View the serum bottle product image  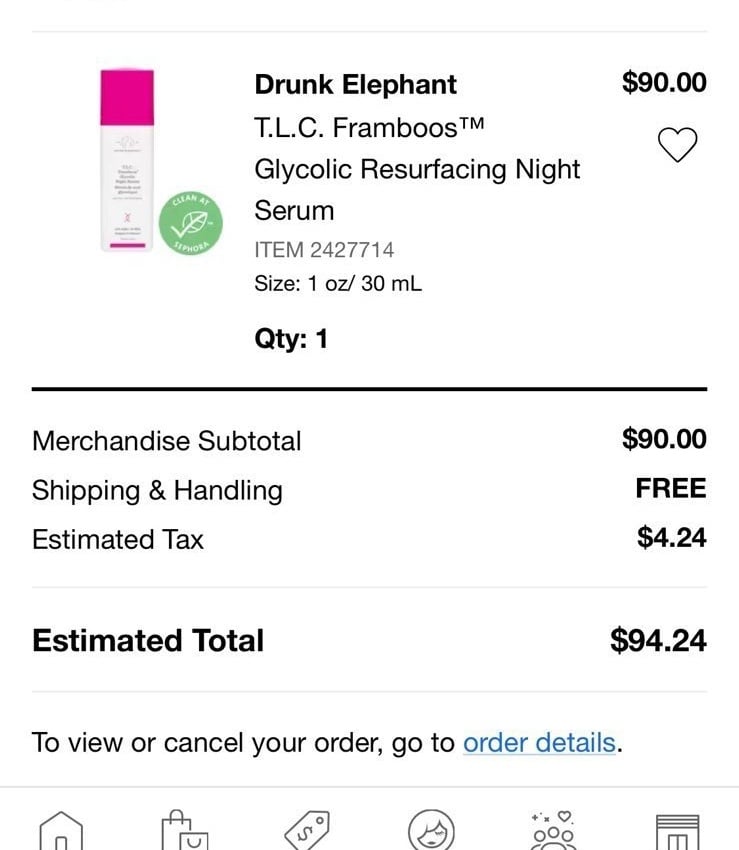coord(127,160)
